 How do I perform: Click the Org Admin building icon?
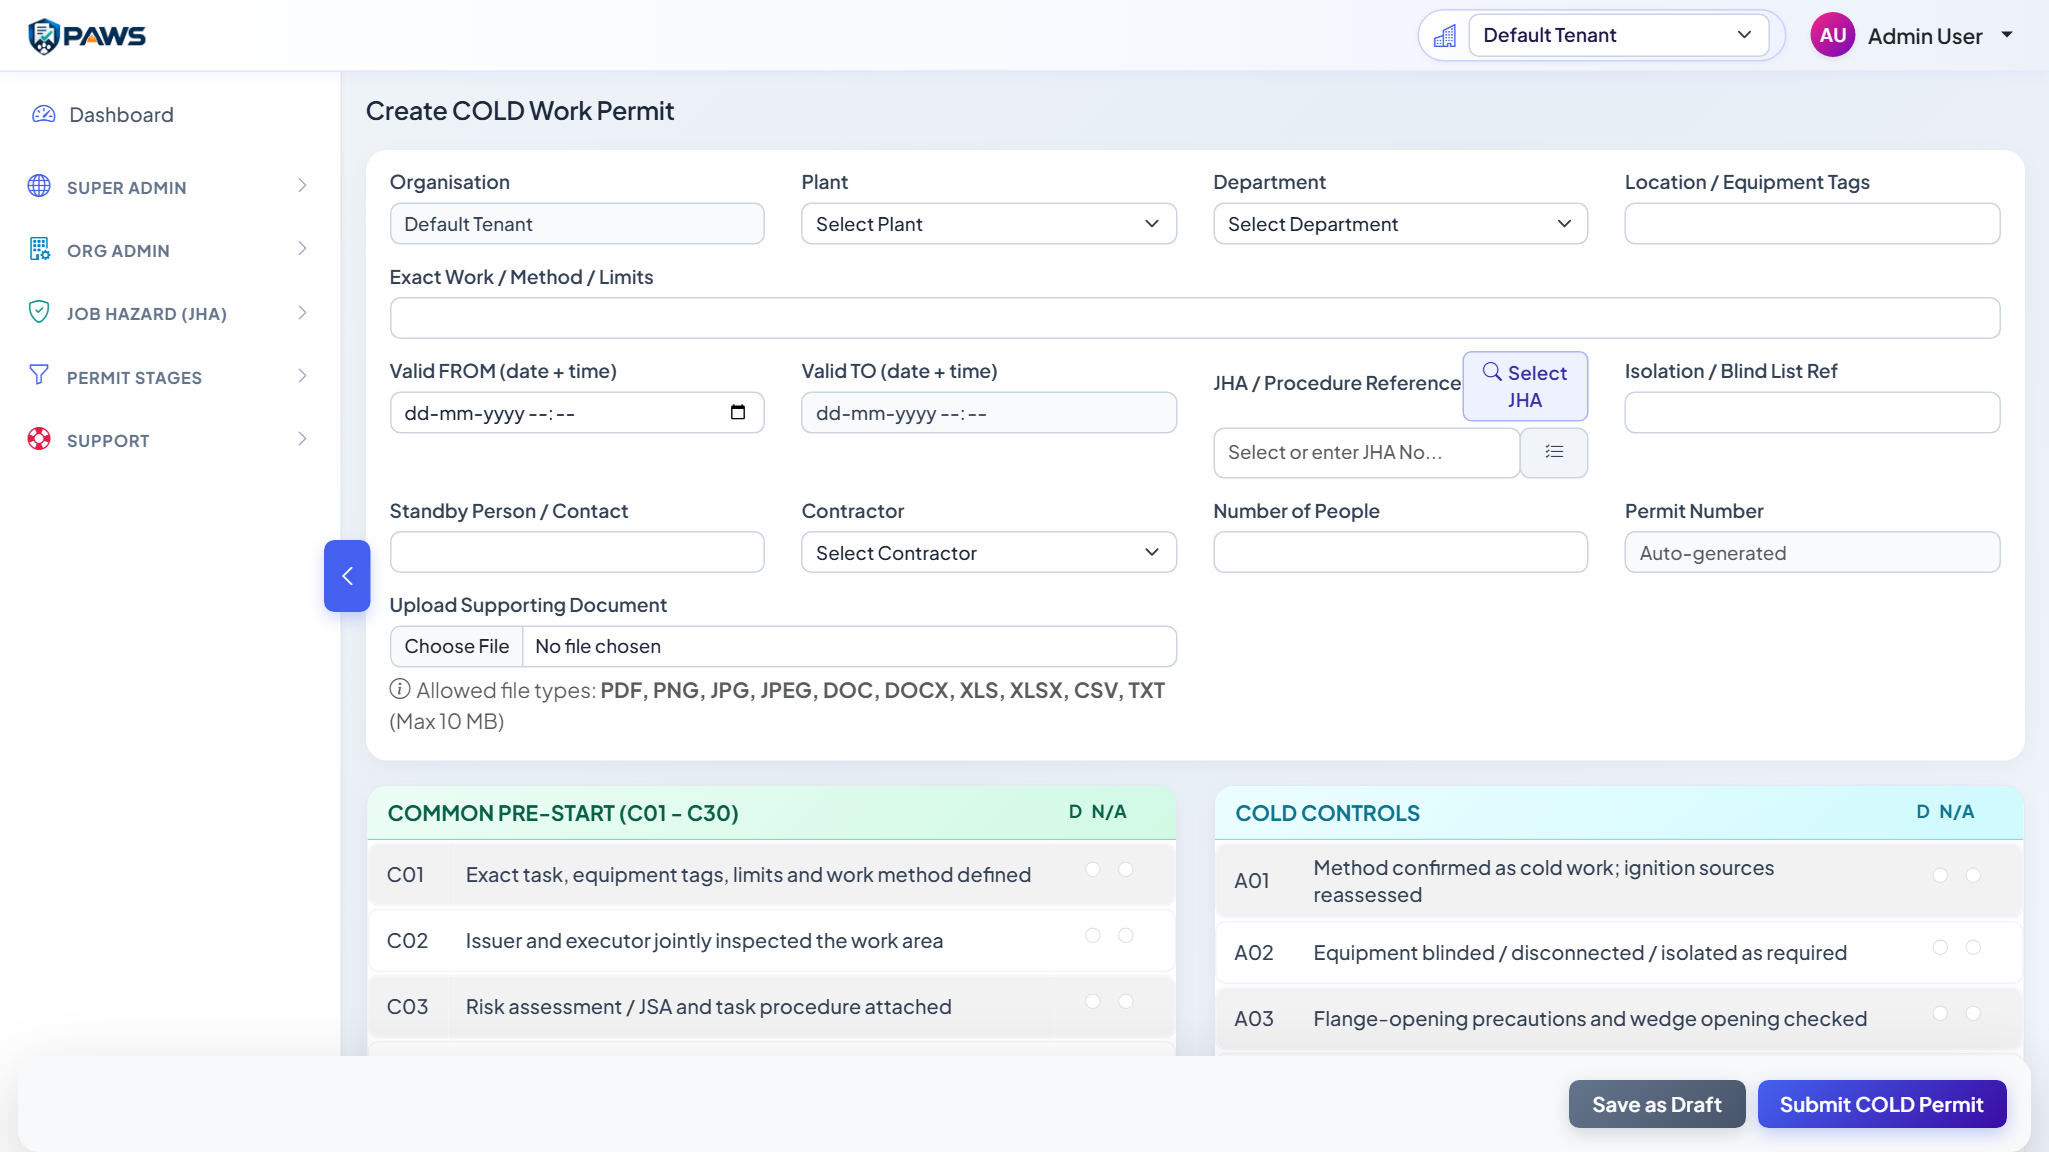pos(39,249)
